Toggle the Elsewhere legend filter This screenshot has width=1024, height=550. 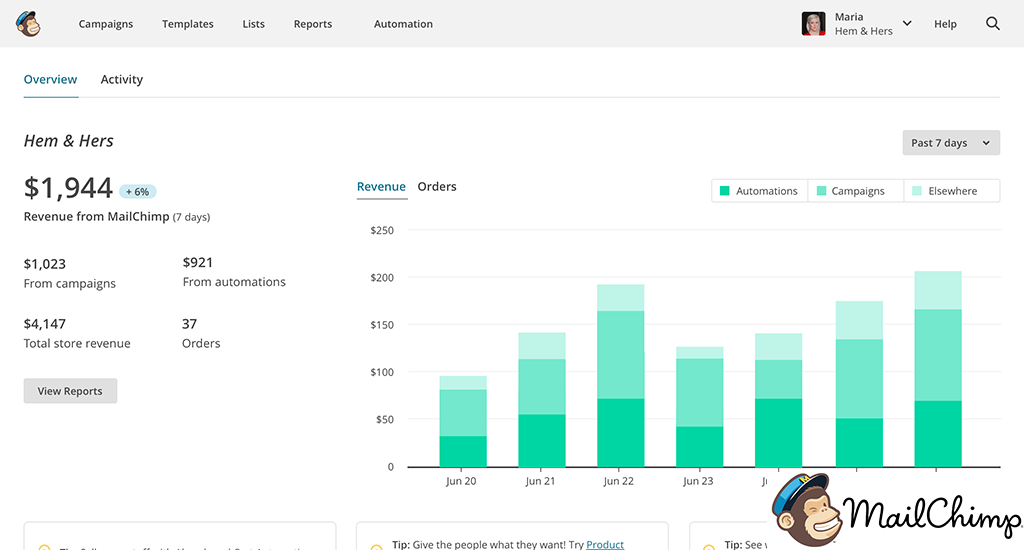951,191
